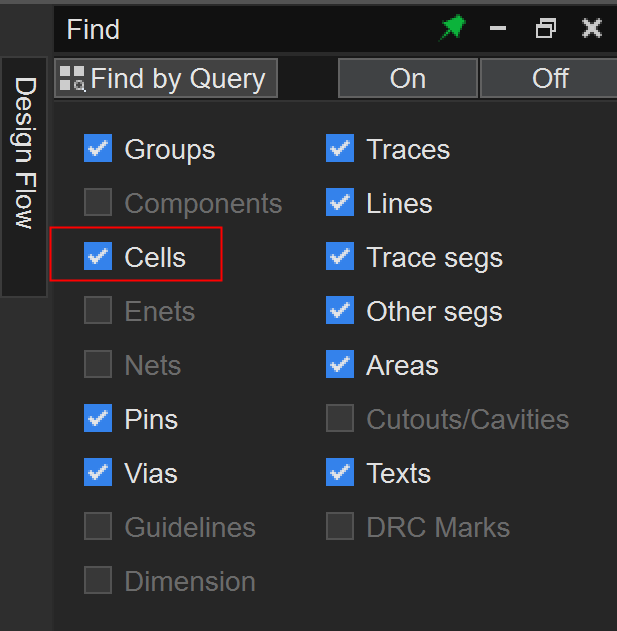617x631 pixels.
Task: Disable the Trace segs checkbox
Action: [340, 257]
